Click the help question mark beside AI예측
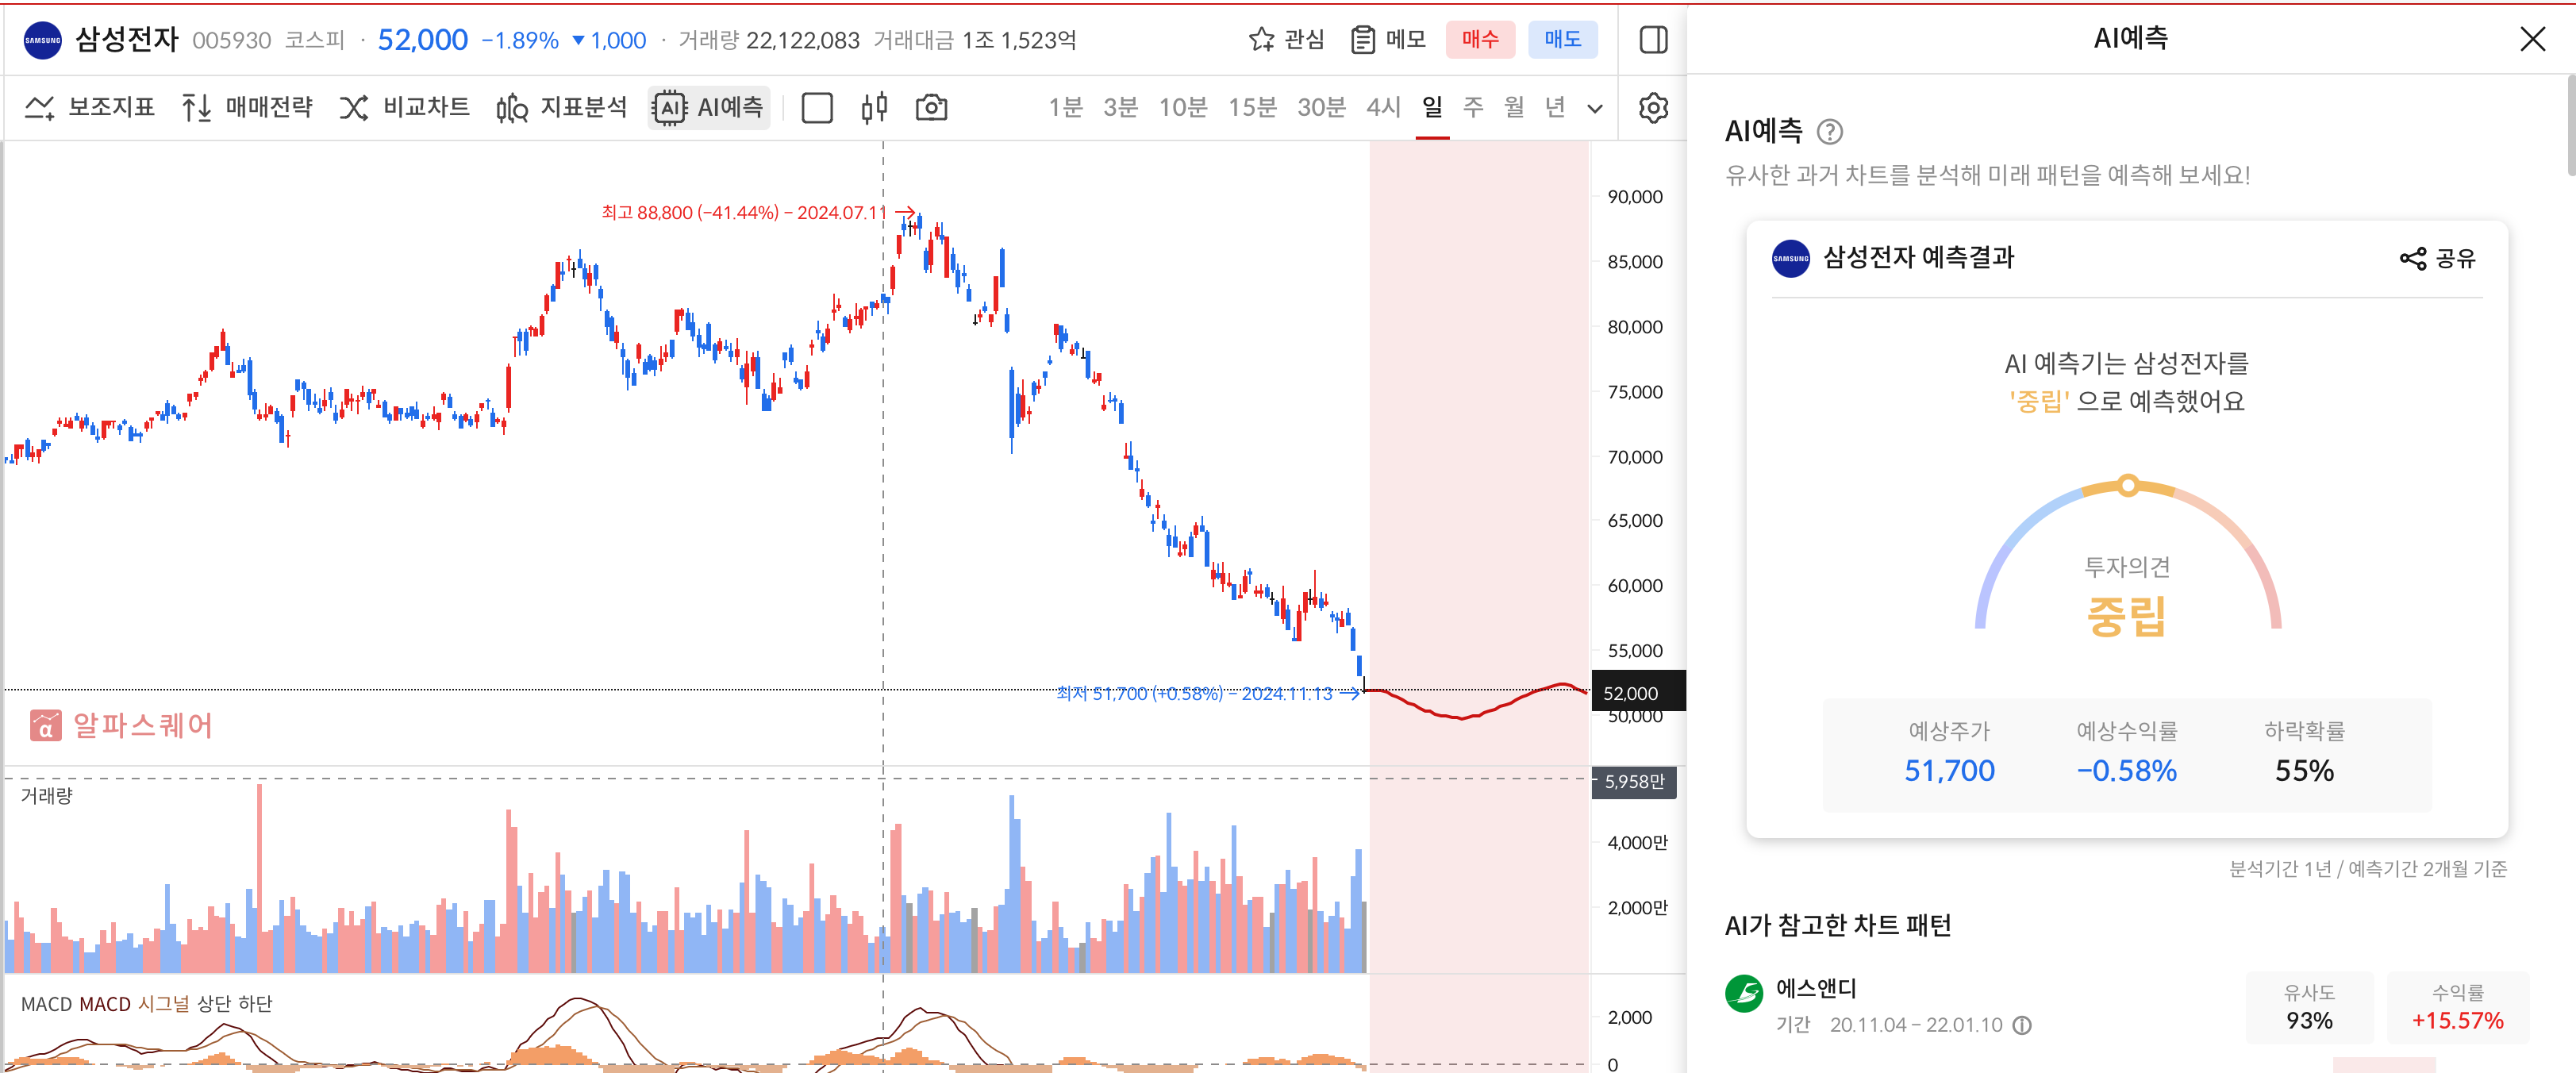 1829,131
